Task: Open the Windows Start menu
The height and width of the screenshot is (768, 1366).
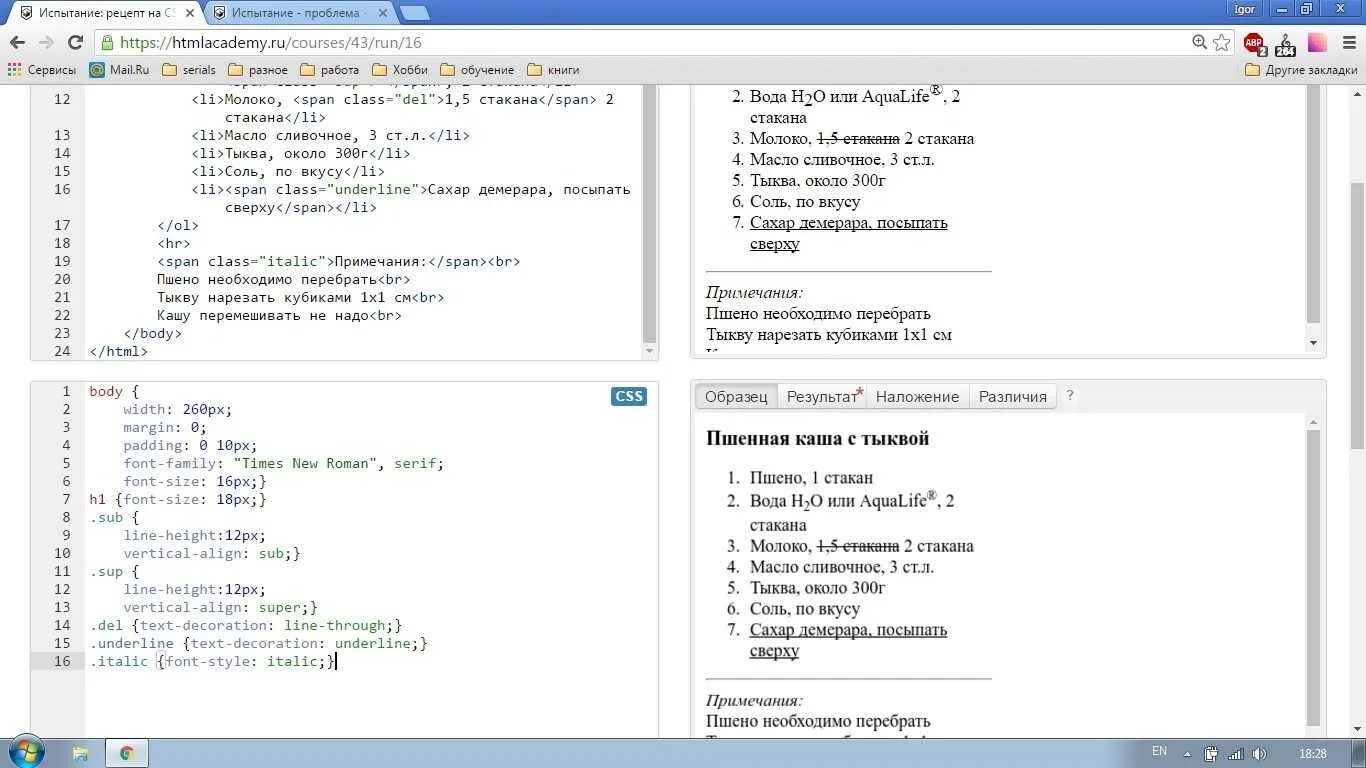Action: tap(27, 752)
